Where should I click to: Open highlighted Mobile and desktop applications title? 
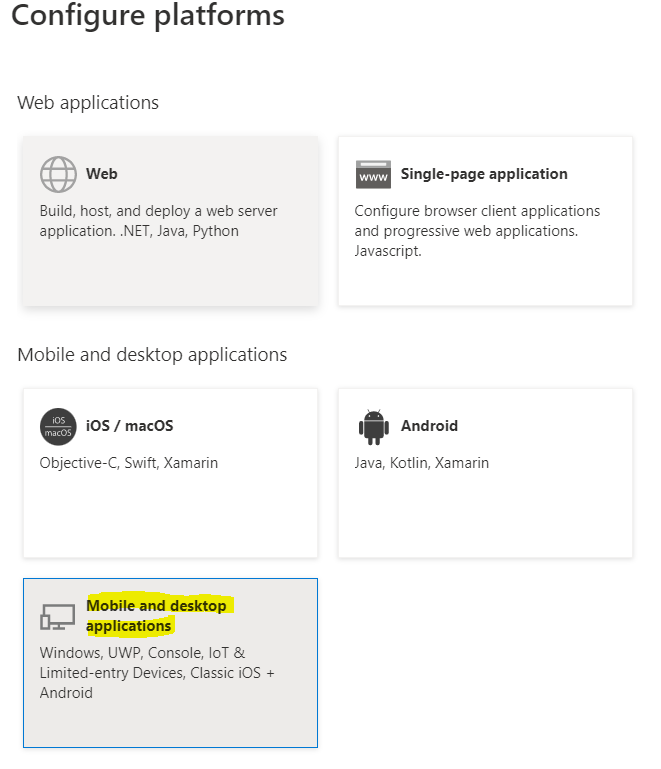[x=156, y=616]
